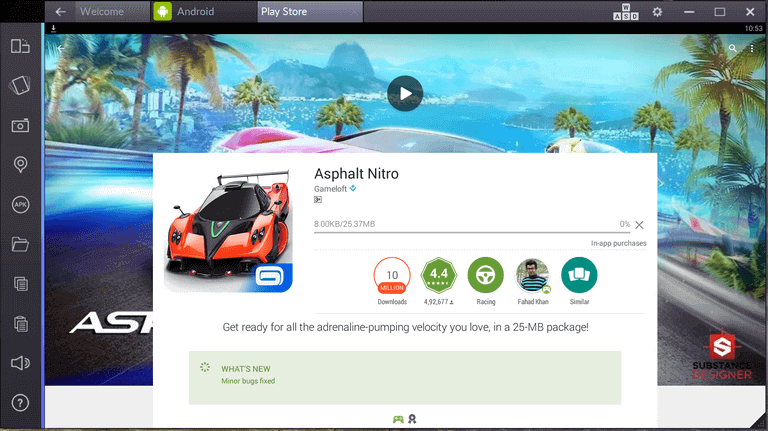The image size is (768, 431).
Task: Open the What's New section
Action: (x=405, y=378)
